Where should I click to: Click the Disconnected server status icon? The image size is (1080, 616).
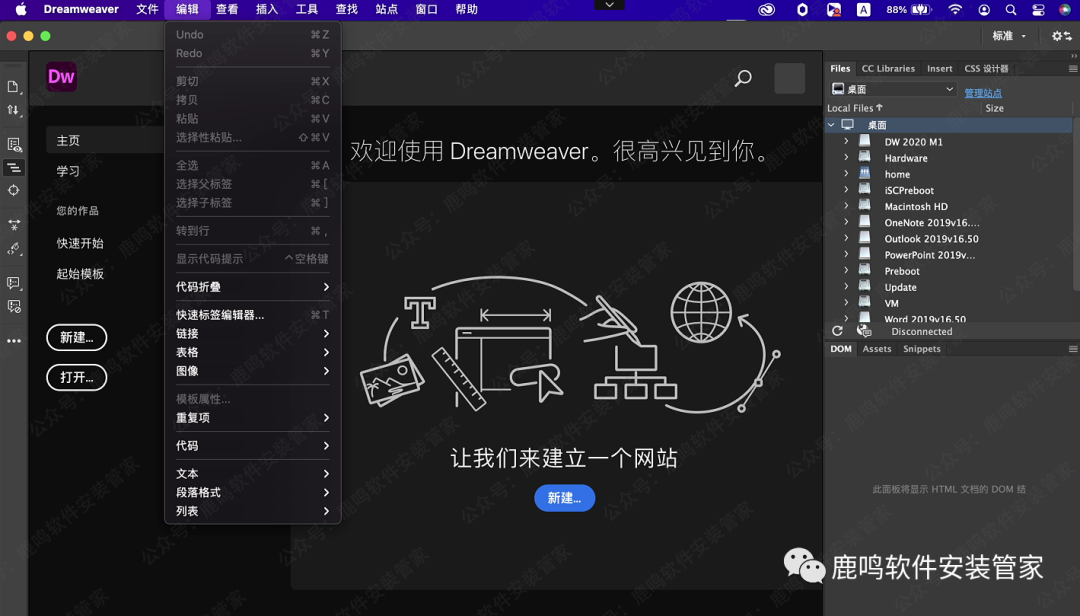tap(862, 331)
